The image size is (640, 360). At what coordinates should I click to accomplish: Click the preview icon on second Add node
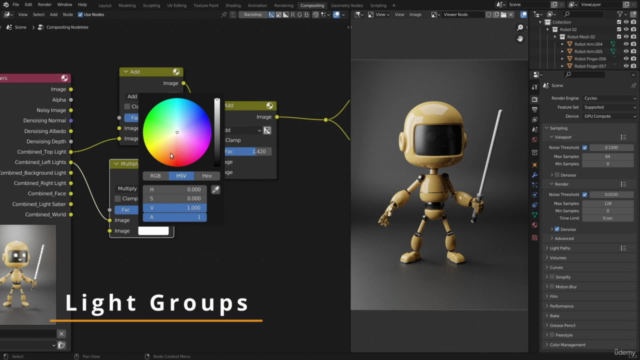click(269, 106)
